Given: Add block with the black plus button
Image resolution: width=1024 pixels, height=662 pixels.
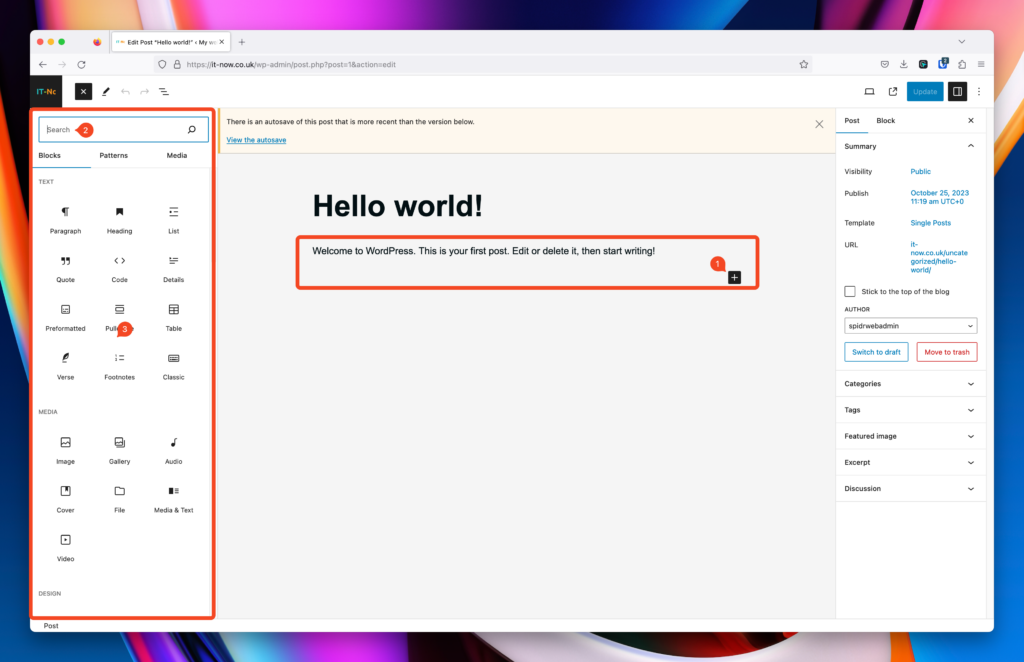Looking at the screenshot, I should tap(735, 277).
